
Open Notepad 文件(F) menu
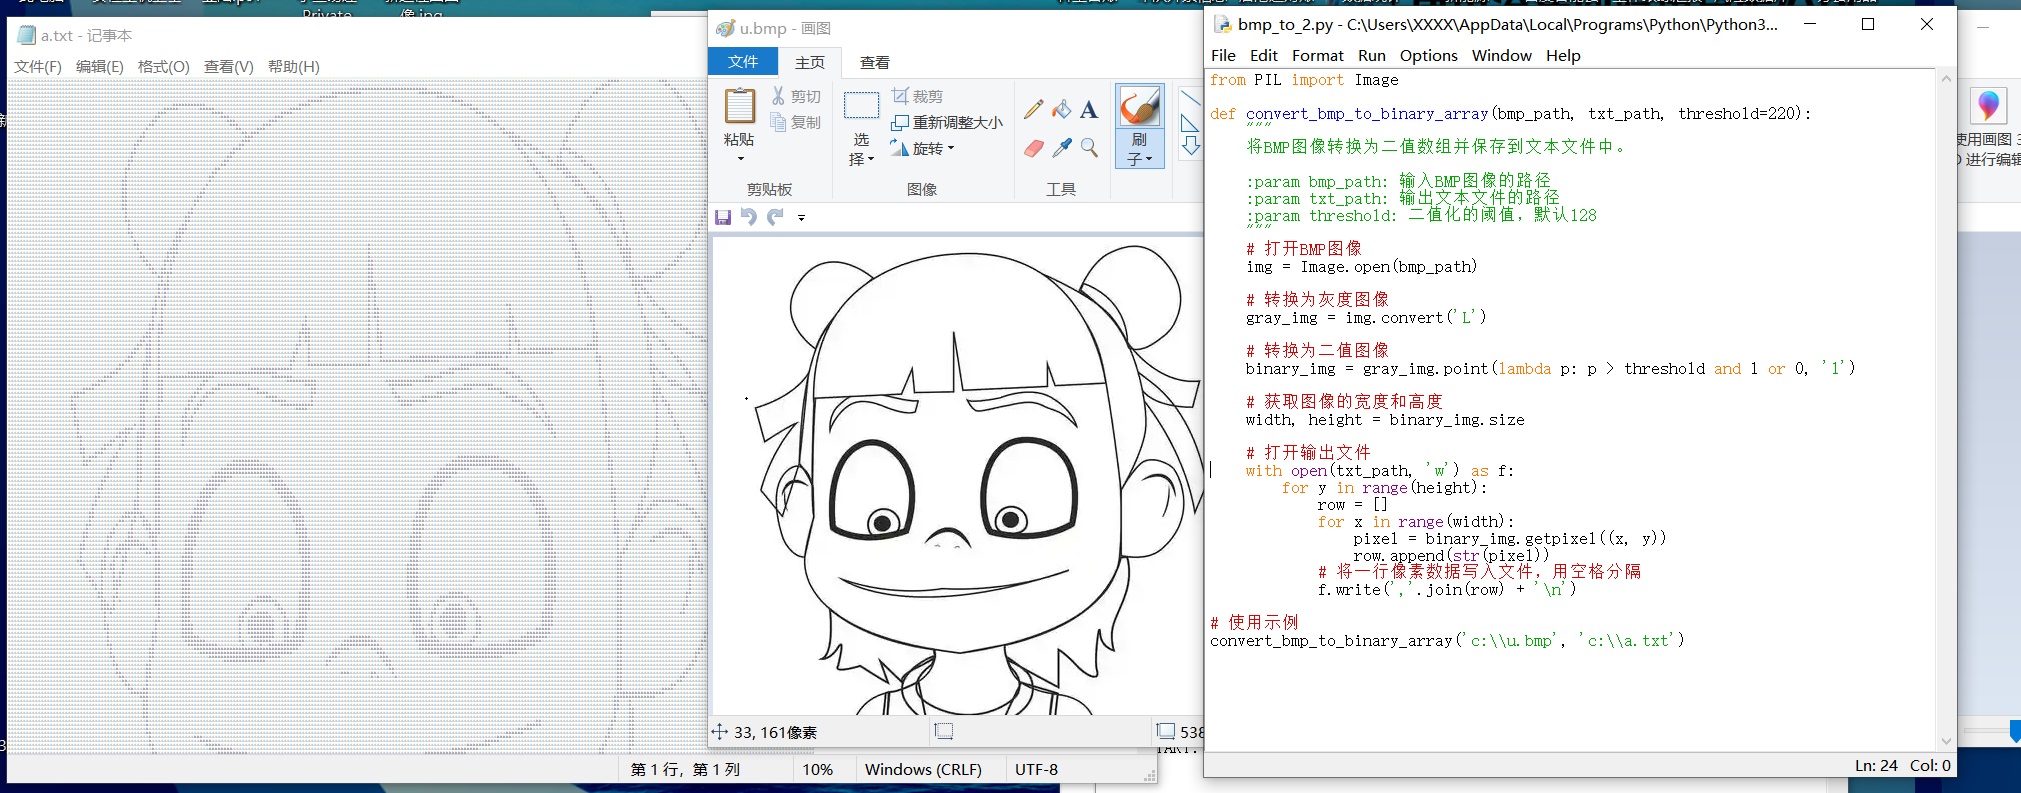[x=38, y=67]
